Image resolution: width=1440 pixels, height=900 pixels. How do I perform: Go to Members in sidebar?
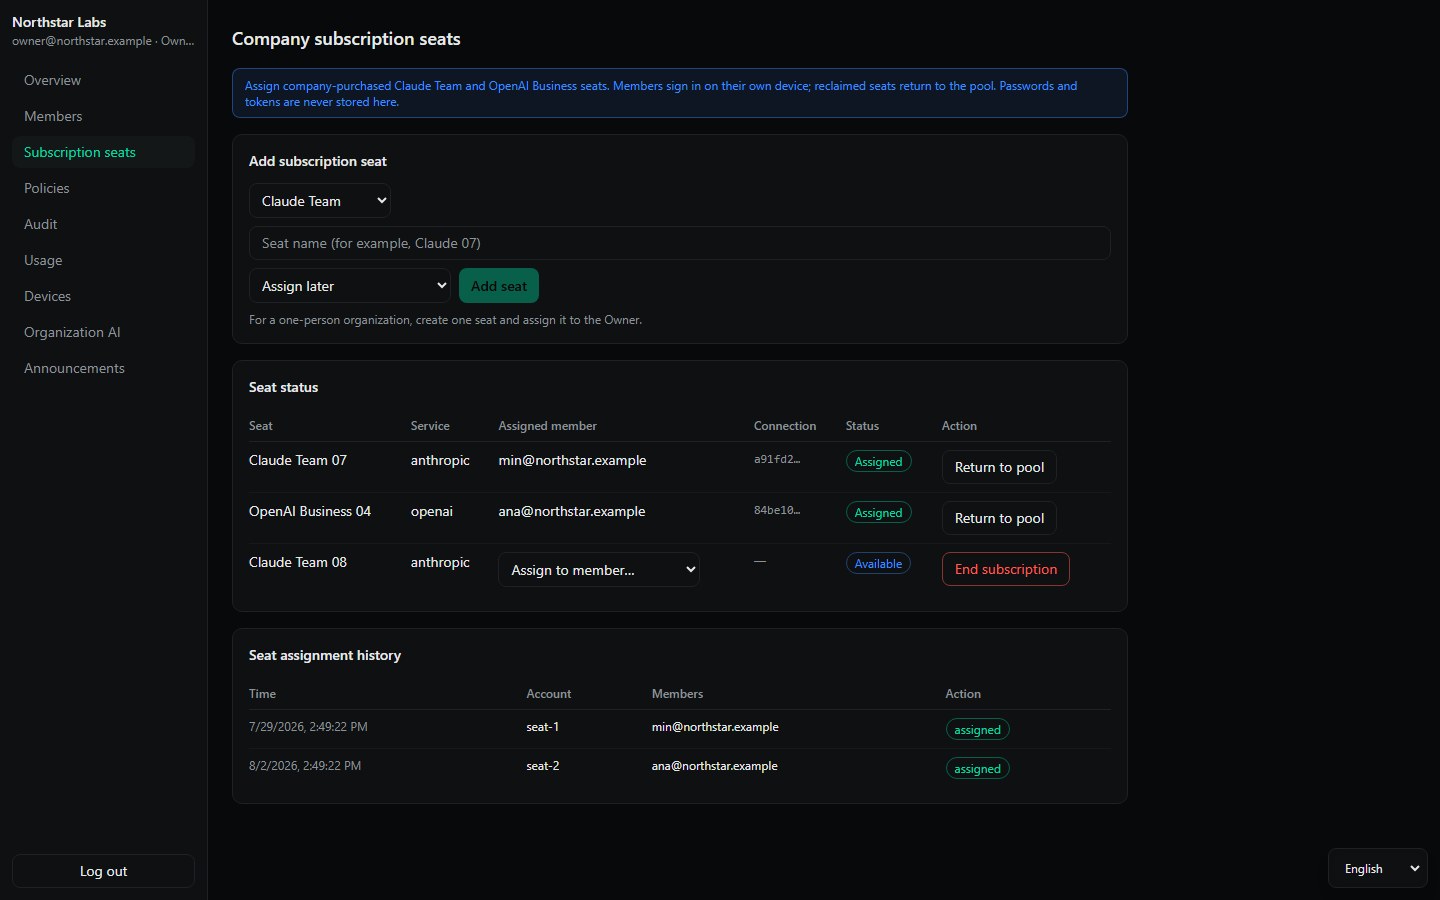coord(103,116)
